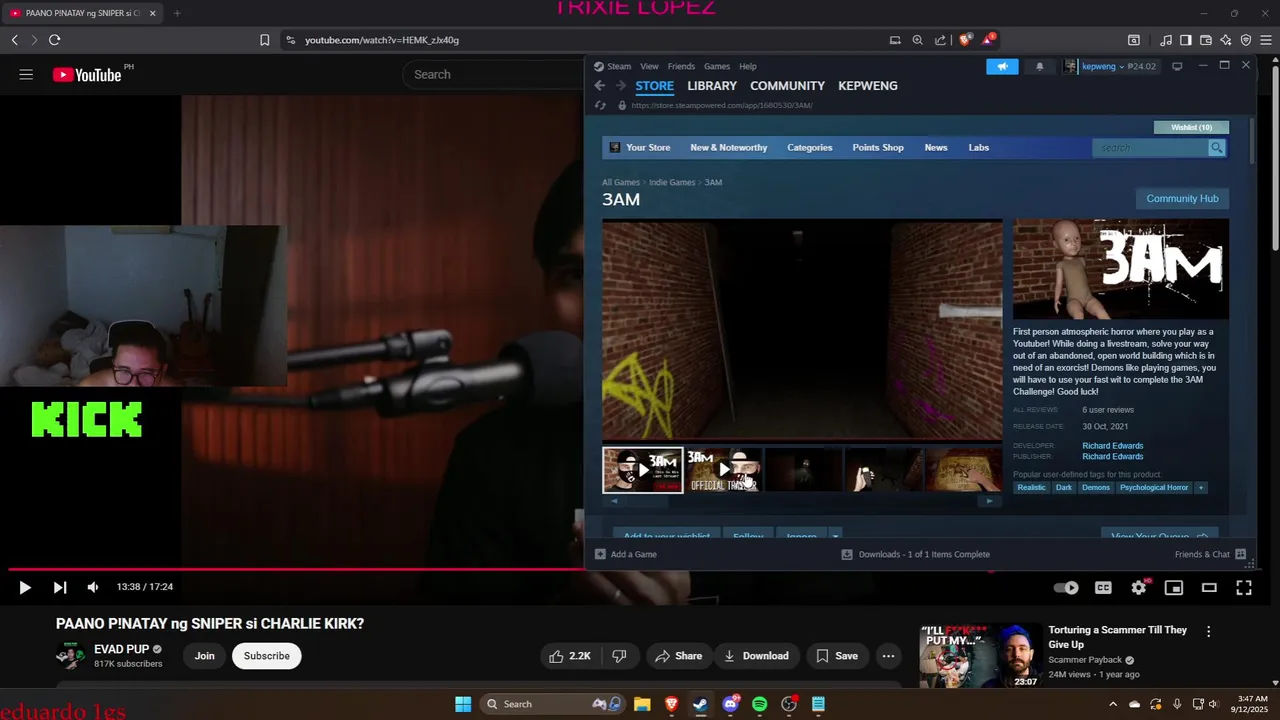Open the Help menu in Steam
This screenshot has height=720, width=1280.
pyautogui.click(x=748, y=66)
